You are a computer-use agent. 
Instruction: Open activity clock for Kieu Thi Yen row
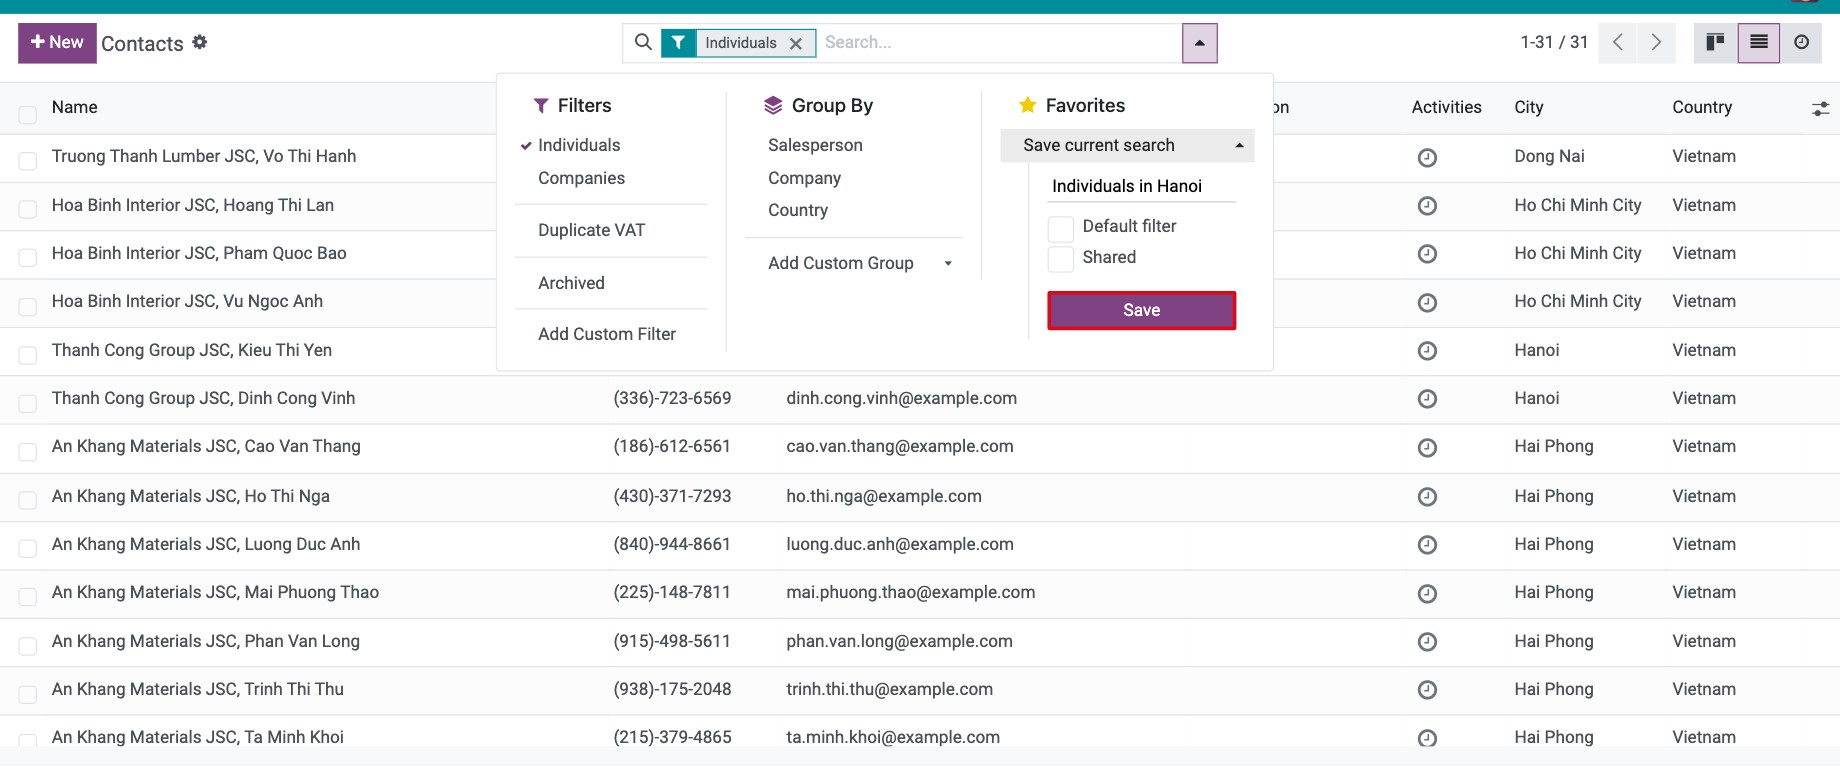click(x=1427, y=351)
